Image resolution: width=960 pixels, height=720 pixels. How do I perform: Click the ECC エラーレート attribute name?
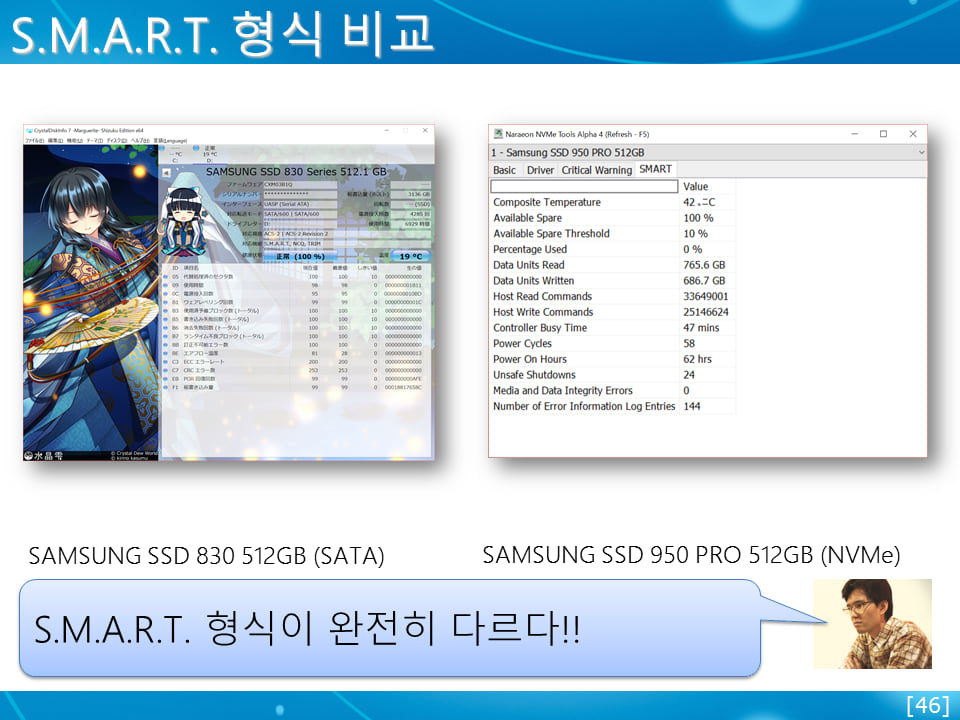coord(204,362)
